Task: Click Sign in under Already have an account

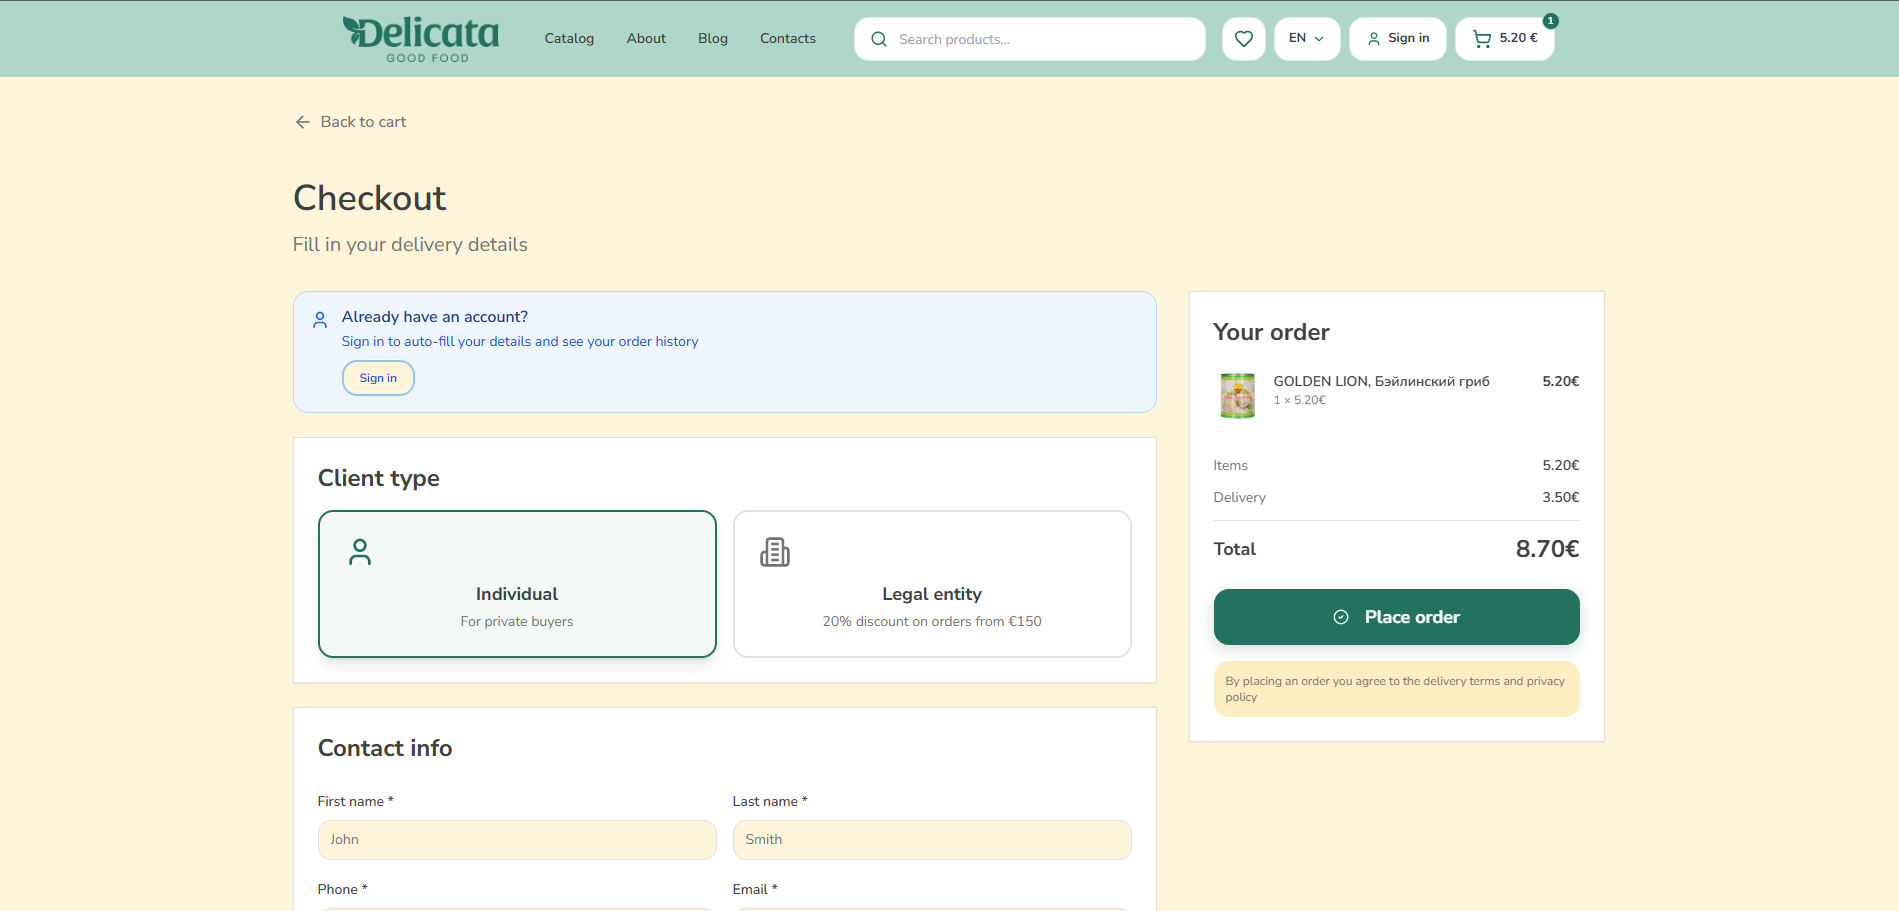Action: point(378,378)
